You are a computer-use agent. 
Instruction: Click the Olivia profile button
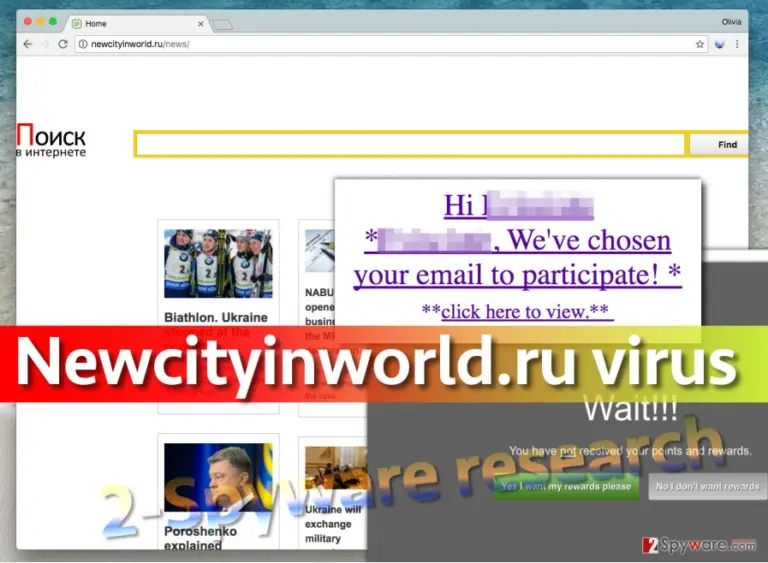731,22
